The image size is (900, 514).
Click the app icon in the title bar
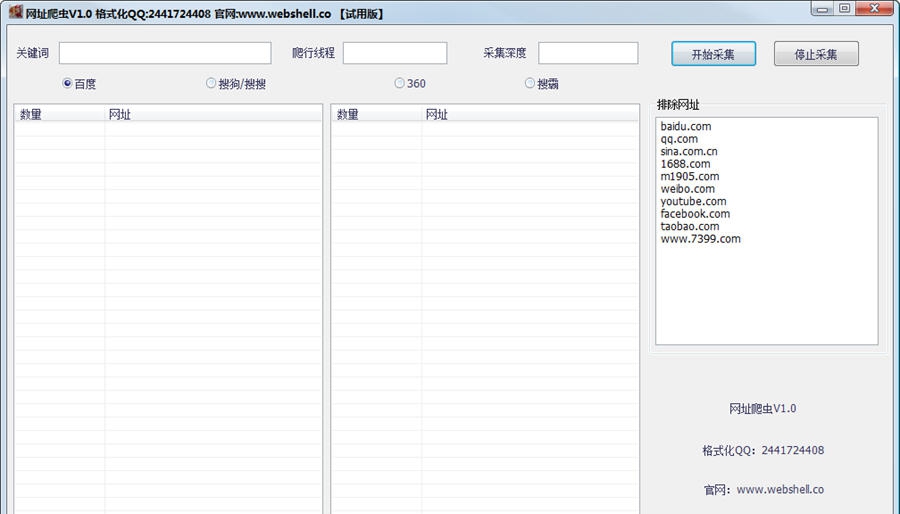tap(15, 12)
